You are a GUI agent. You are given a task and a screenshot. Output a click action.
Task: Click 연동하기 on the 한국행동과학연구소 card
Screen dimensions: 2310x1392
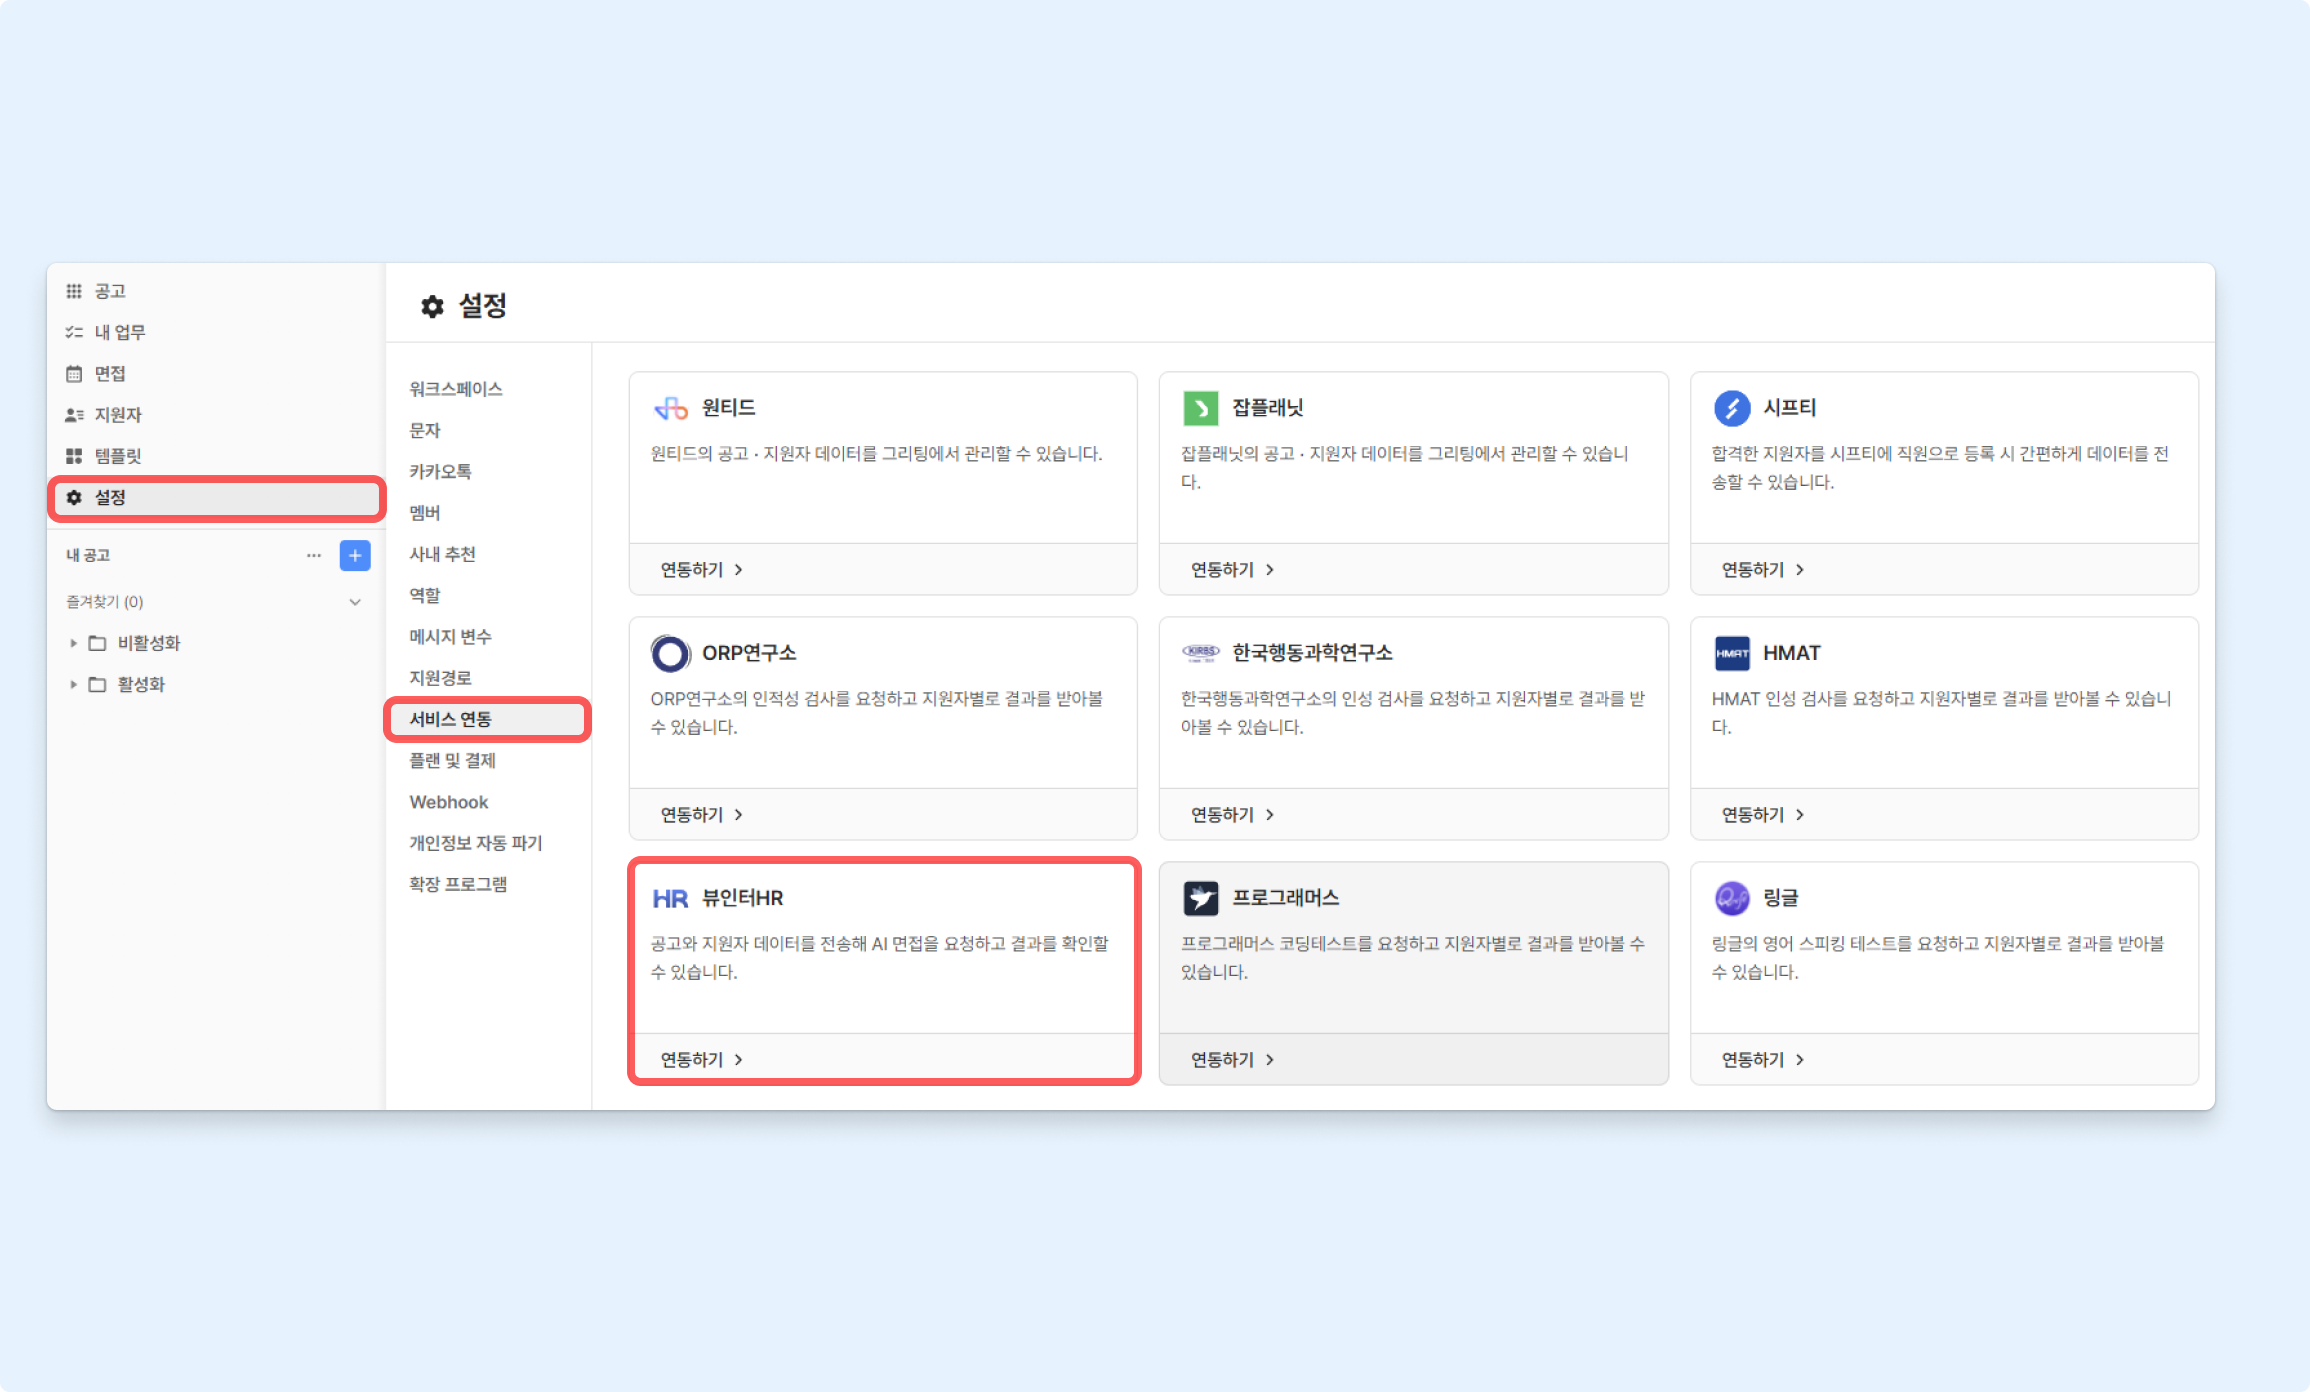(x=1231, y=814)
